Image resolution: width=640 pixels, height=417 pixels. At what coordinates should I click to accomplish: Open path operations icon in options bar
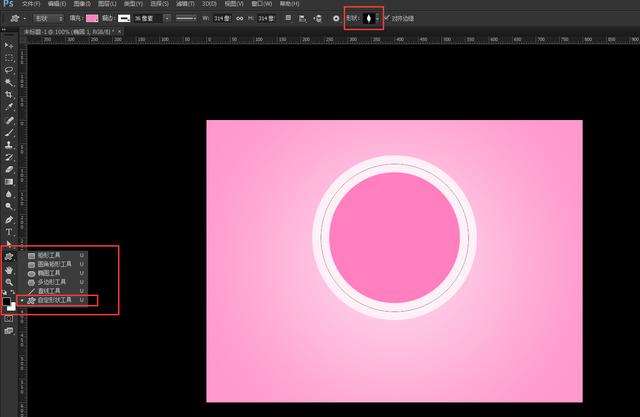click(288, 18)
